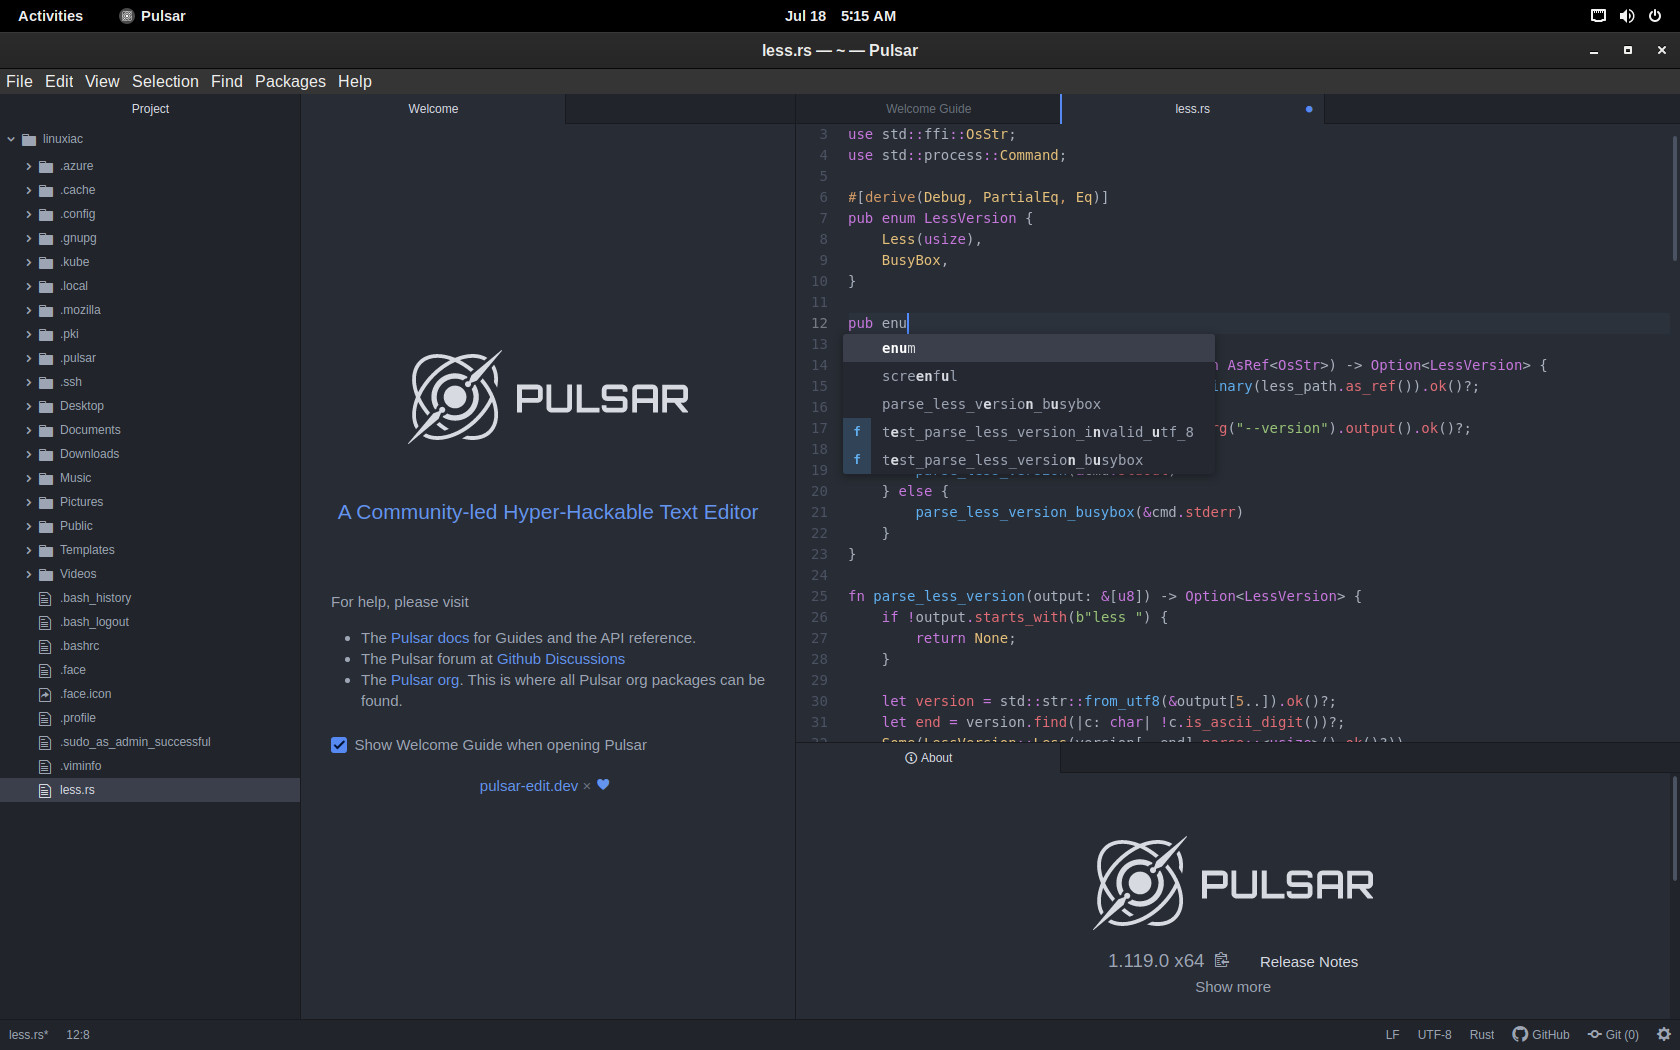Click cursor position 12:8 in status bar
The width and height of the screenshot is (1680, 1050).
[x=78, y=1035]
